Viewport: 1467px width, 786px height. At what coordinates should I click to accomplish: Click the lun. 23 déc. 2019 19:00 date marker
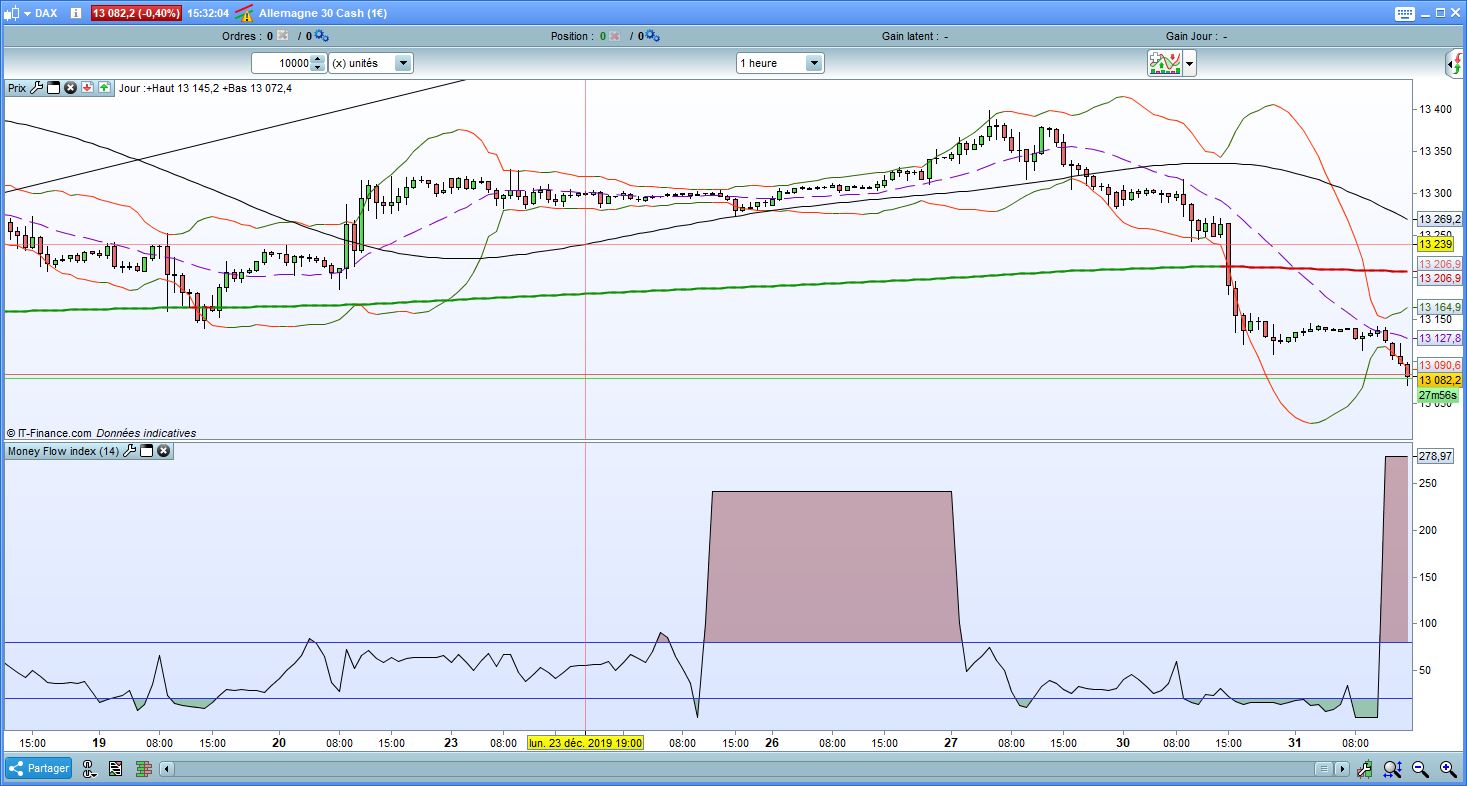[x=585, y=743]
